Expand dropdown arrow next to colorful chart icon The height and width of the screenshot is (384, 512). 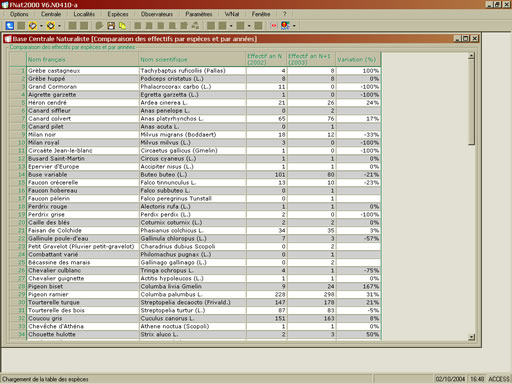(x=294, y=26)
